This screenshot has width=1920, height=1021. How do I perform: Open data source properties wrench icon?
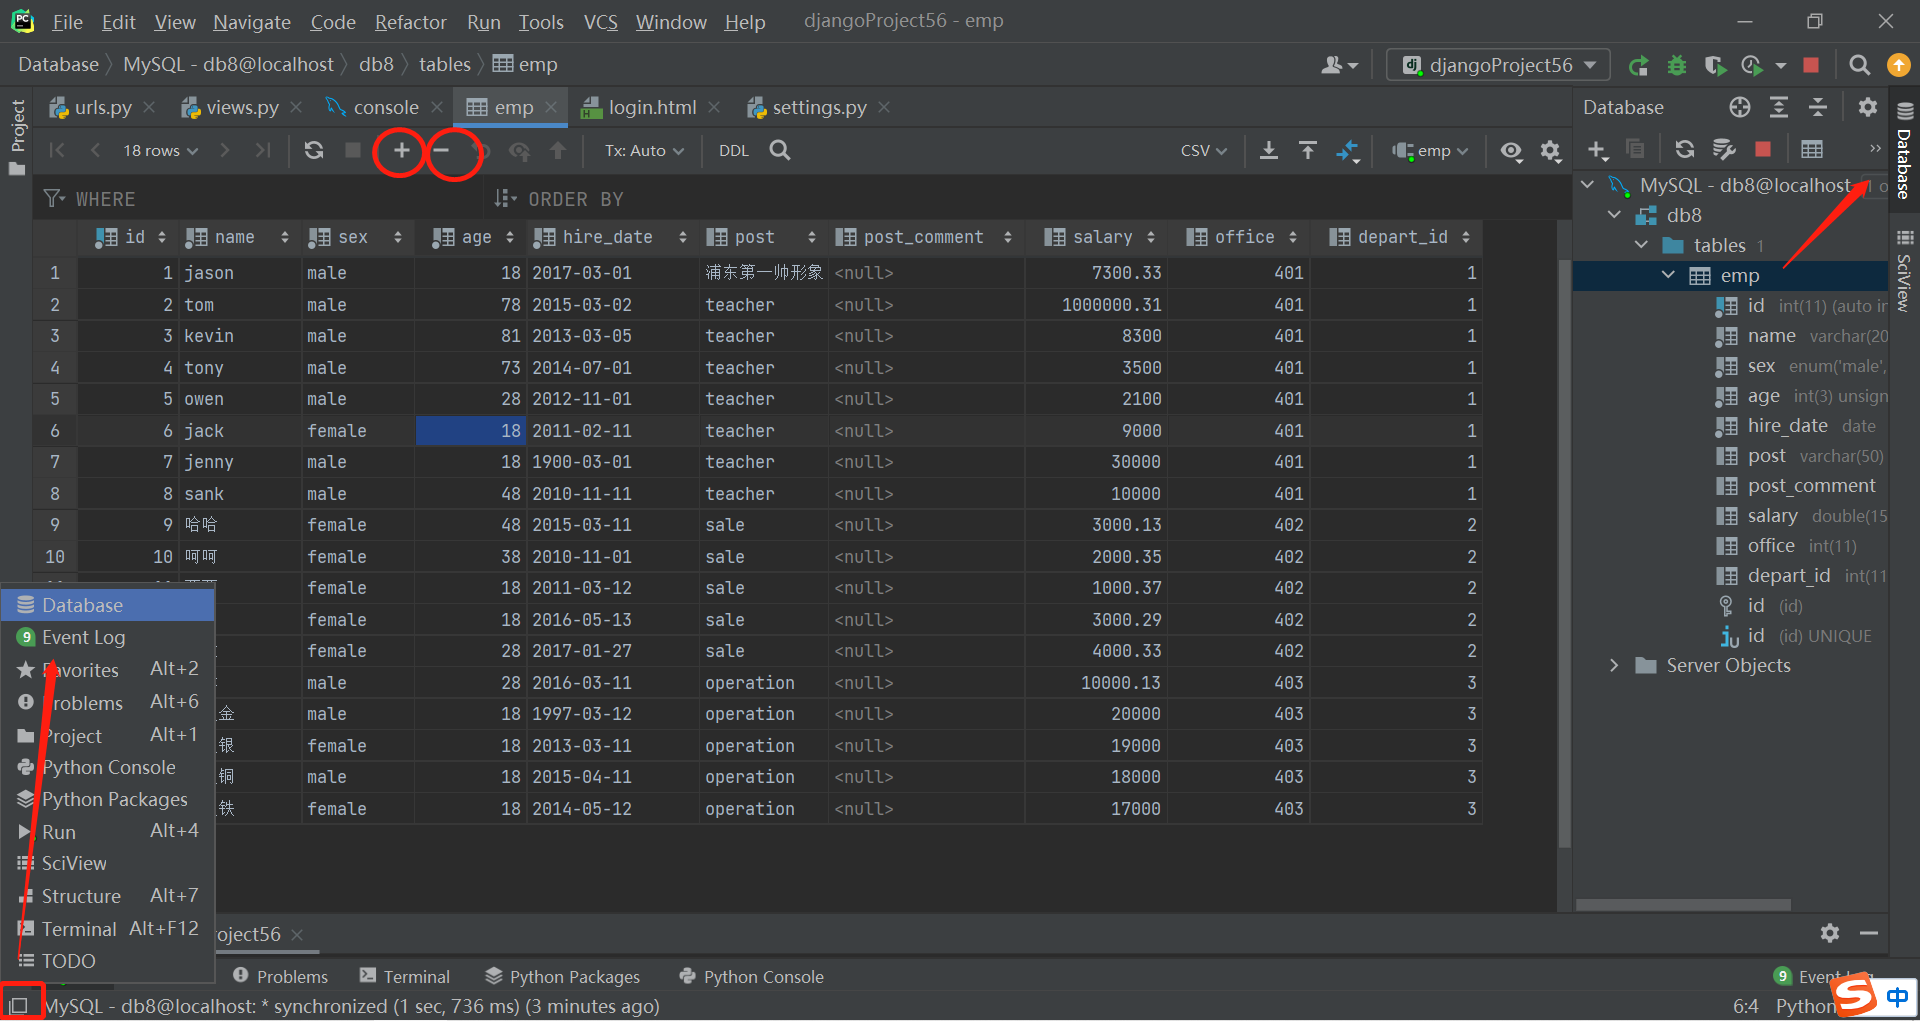tap(1724, 149)
